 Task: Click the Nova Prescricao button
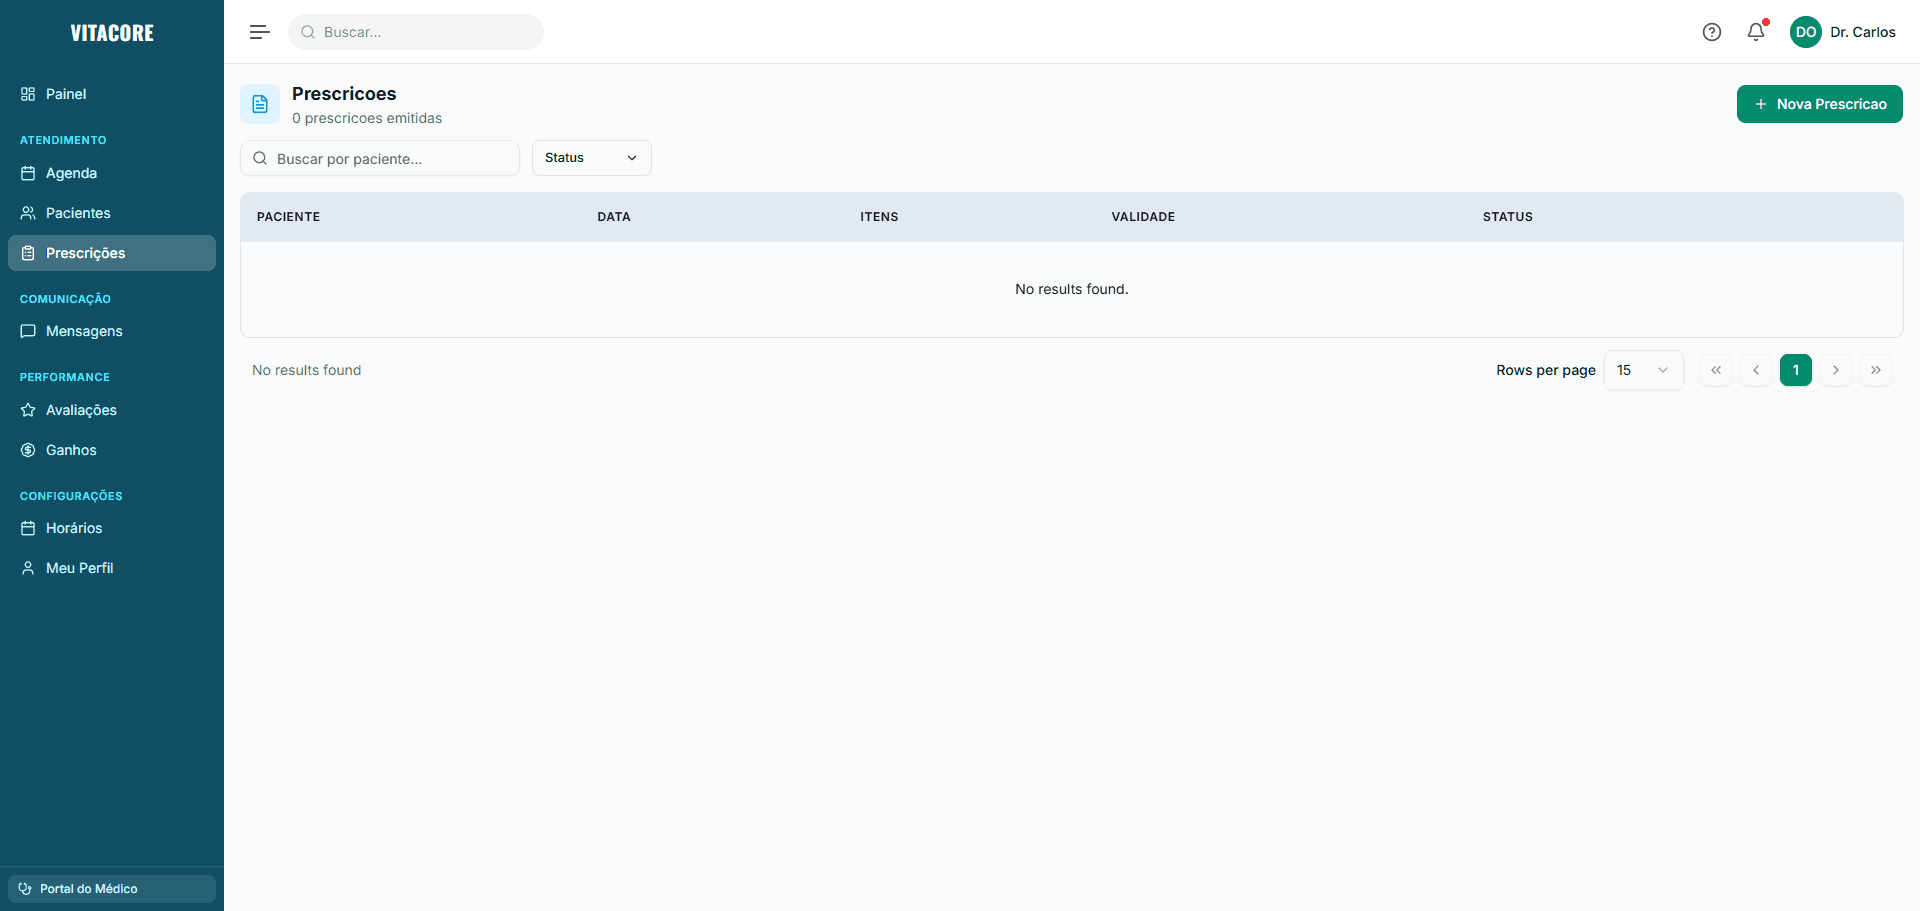(1819, 104)
